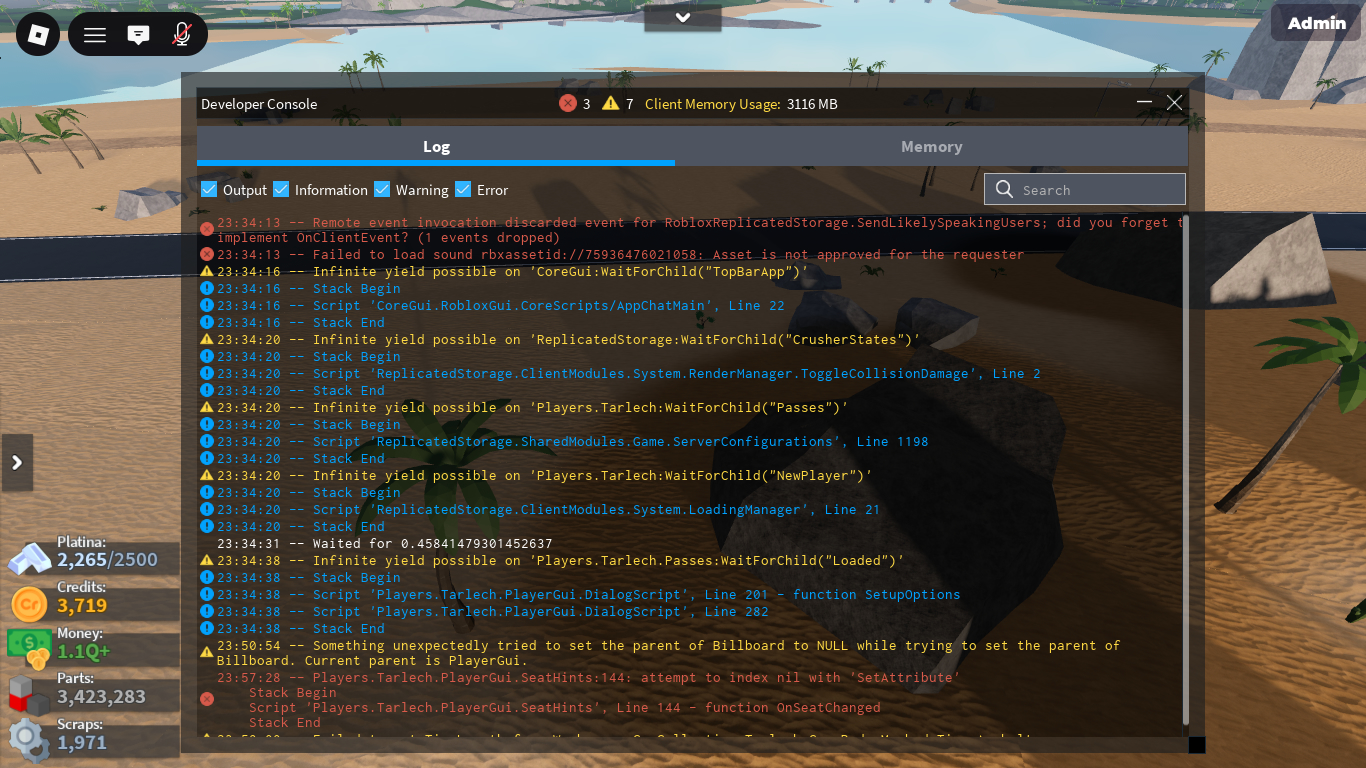
Task: Uncheck the Output filter checkbox
Action: [209, 190]
